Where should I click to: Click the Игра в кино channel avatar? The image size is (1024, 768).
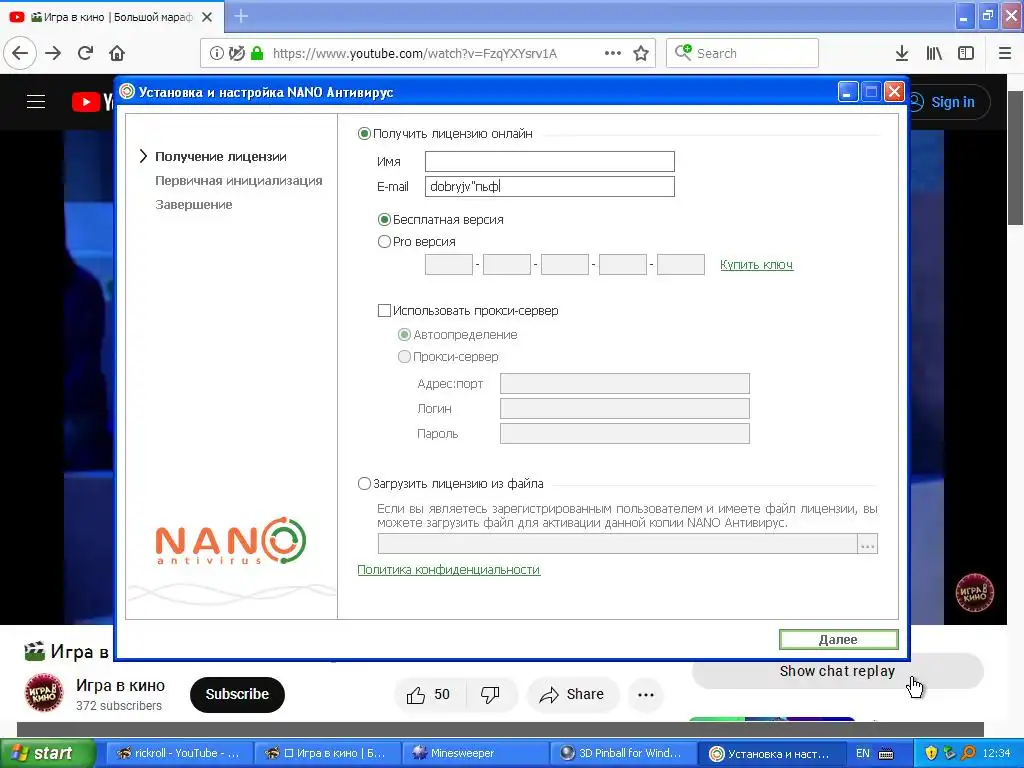coord(44,693)
